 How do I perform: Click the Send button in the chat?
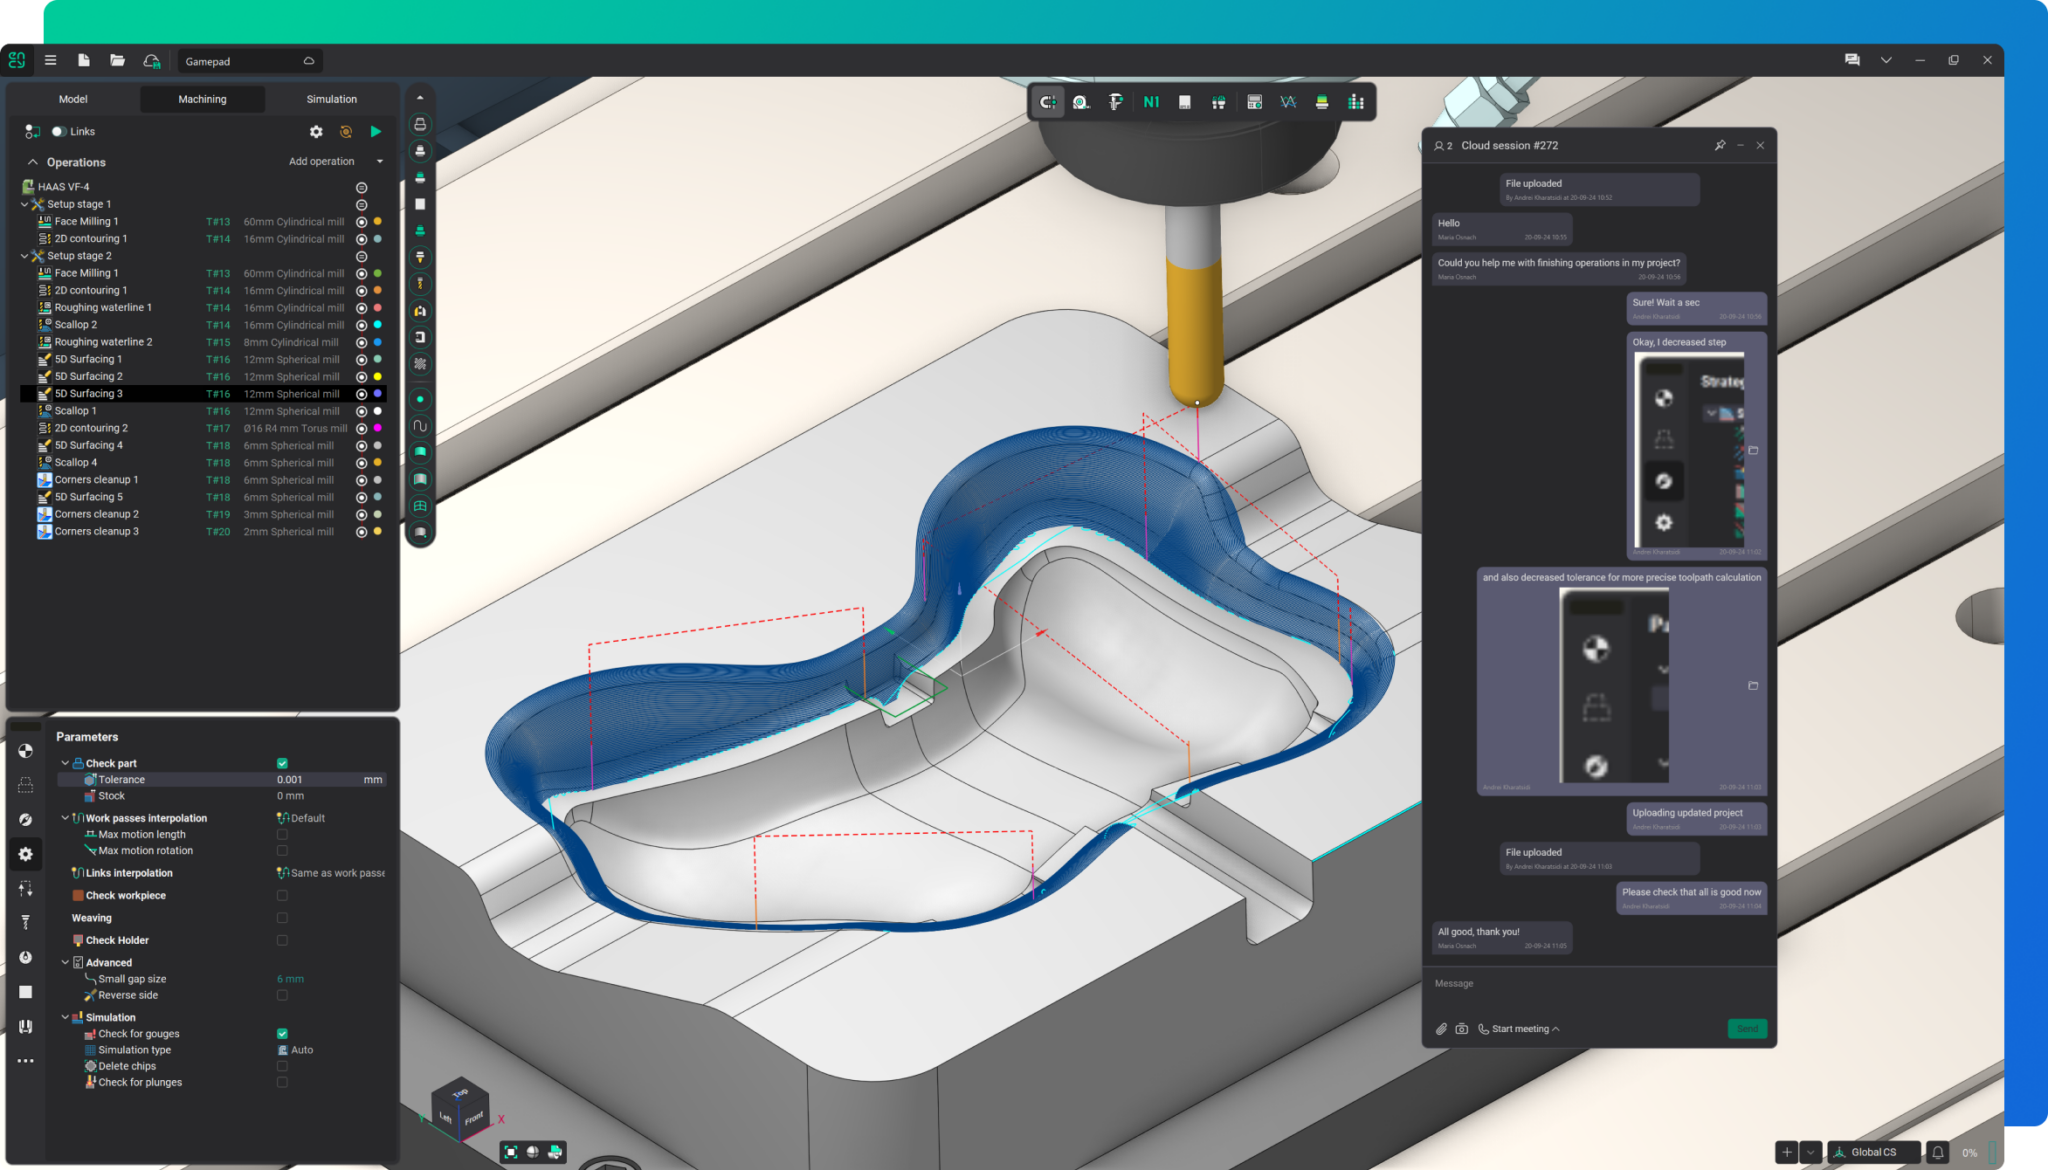(1746, 1029)
